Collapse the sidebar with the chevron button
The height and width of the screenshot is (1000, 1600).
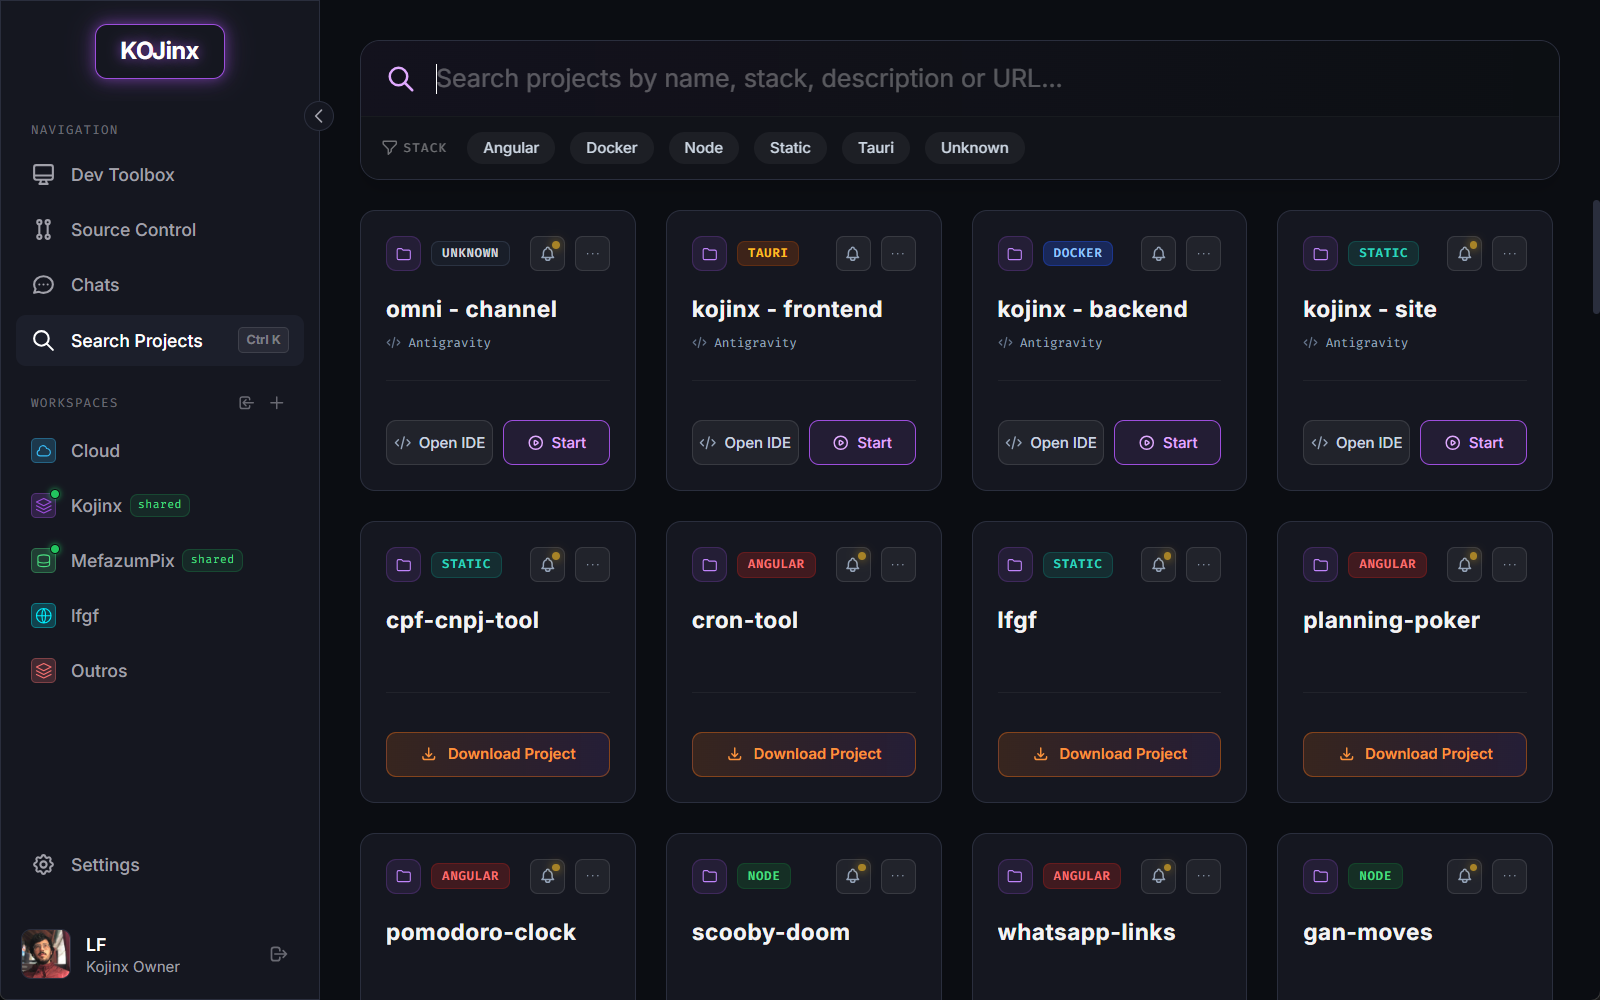318,116
